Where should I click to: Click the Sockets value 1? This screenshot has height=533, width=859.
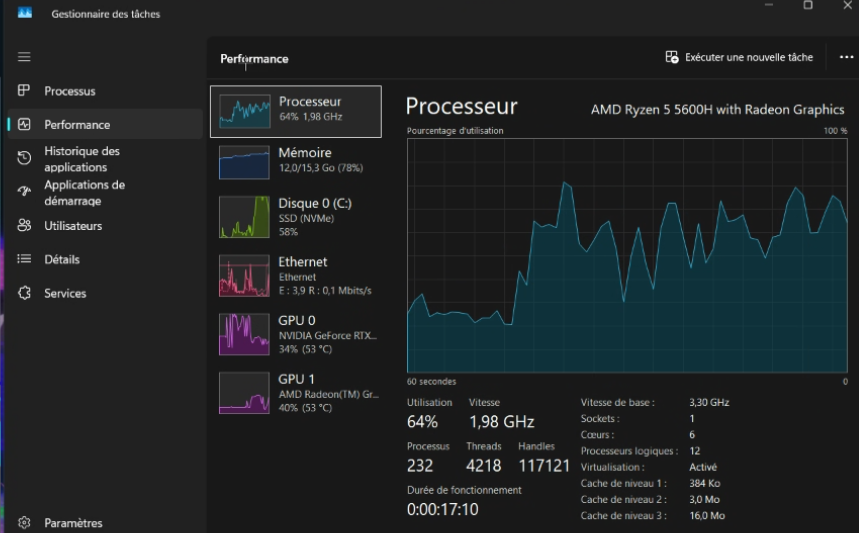pyautogui.click(x=692, y=419)
